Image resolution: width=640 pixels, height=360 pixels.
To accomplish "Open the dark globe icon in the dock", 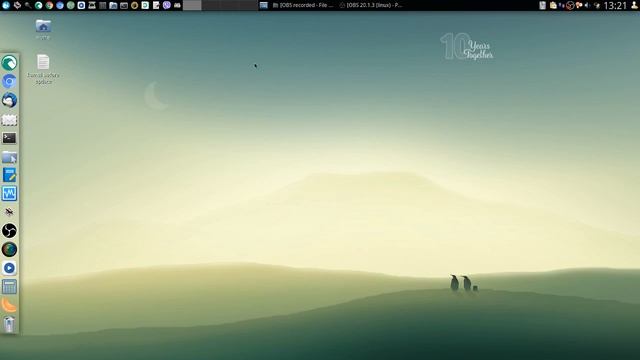I will [9, 249].
